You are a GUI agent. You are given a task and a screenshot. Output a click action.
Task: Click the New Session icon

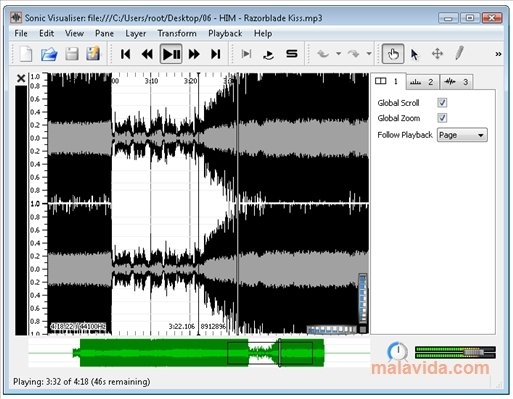26,54
